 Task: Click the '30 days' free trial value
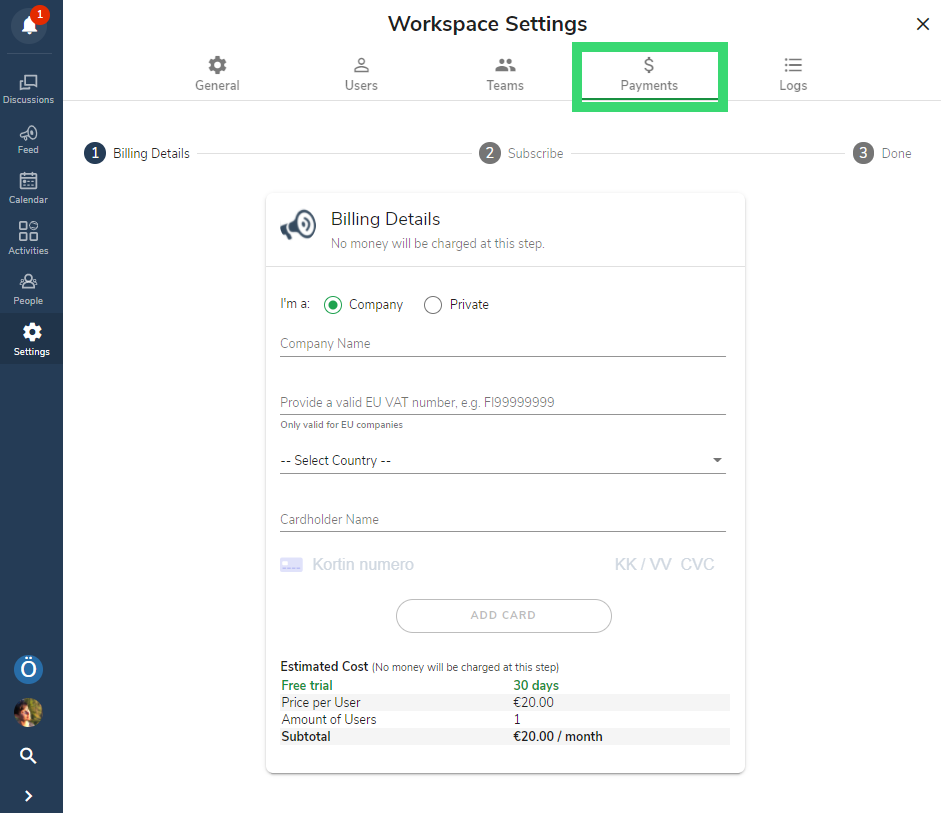click(536, 685)
